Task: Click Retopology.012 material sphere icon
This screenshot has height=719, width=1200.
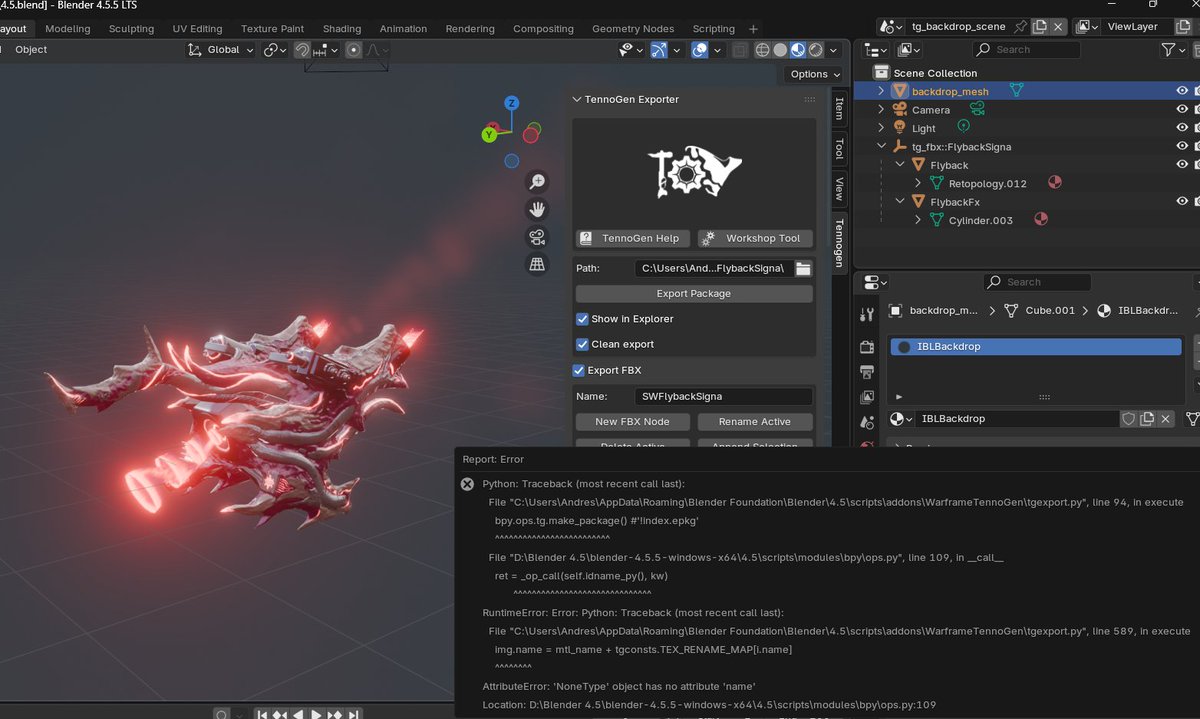Action: [1054, 183]
